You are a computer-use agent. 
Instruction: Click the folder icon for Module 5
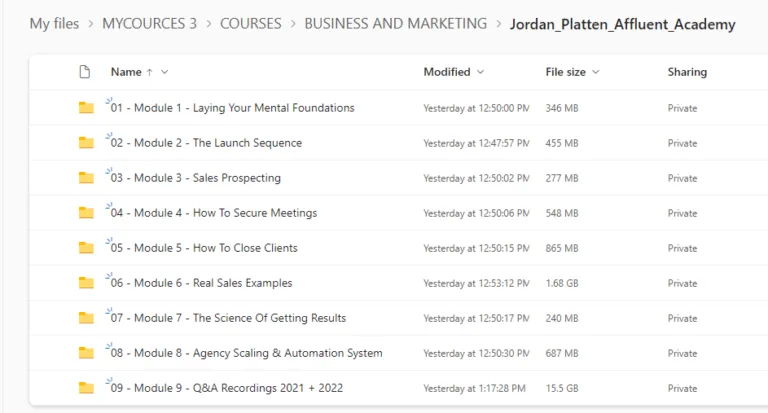click(86, 248)
